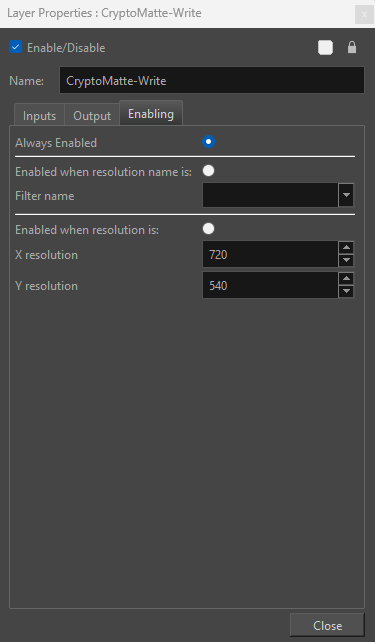Image resolution: width=375 pixels, height=642 pixels.
Task: Click the X resolution field showing 720
Action: [270, 254]
